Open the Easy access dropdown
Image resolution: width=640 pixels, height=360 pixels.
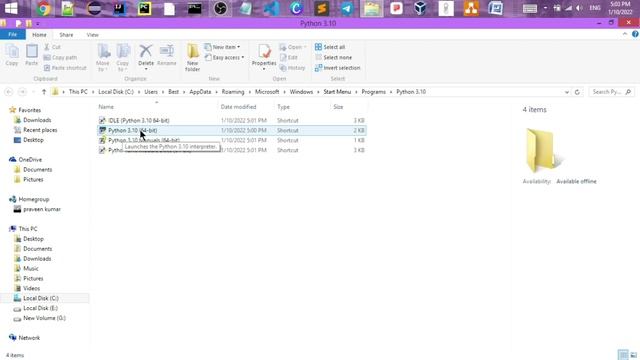(x=224, y=58)
